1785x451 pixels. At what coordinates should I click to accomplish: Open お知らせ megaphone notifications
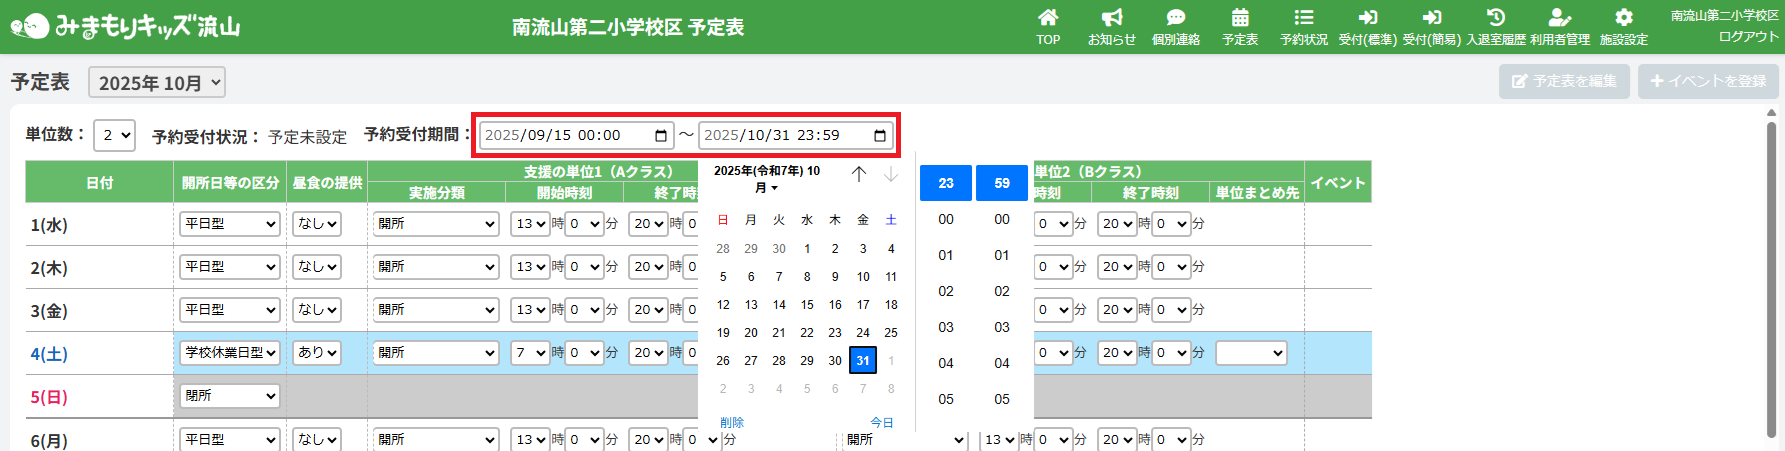[x=1111, y=18]
